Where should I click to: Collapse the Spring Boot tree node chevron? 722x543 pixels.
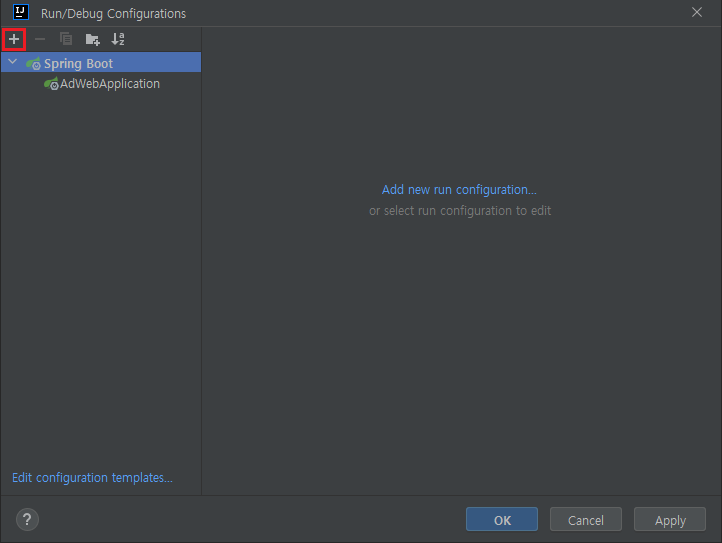pos(13,62)
